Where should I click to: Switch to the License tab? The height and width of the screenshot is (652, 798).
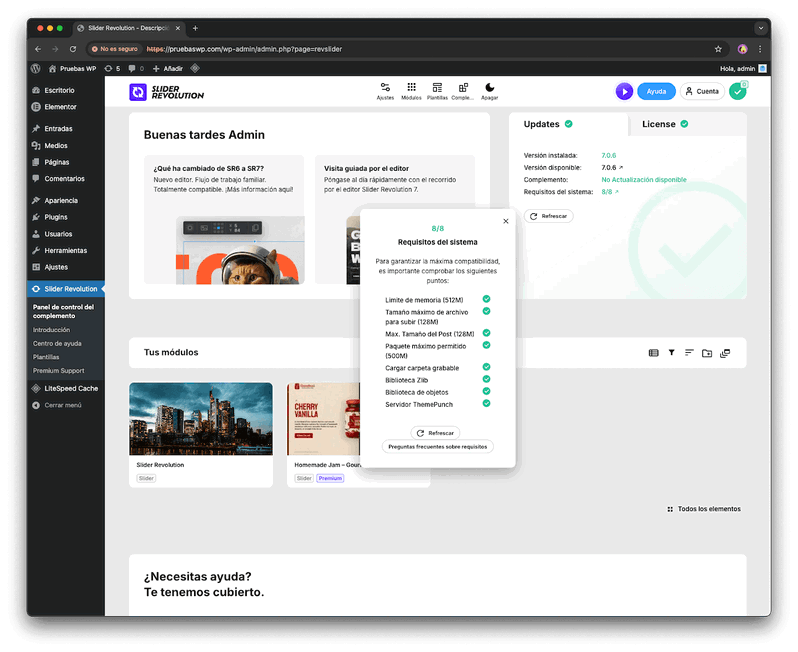pos(665,124)
